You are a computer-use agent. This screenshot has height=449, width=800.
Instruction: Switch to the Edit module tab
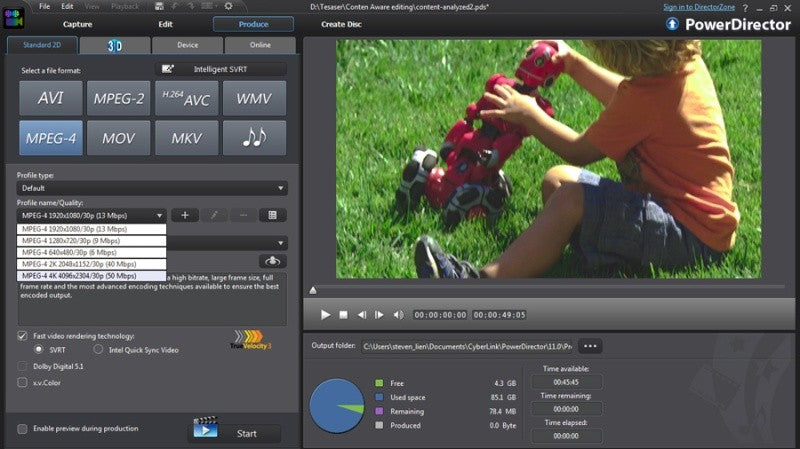pyautogui.click(x=165, y=24)
